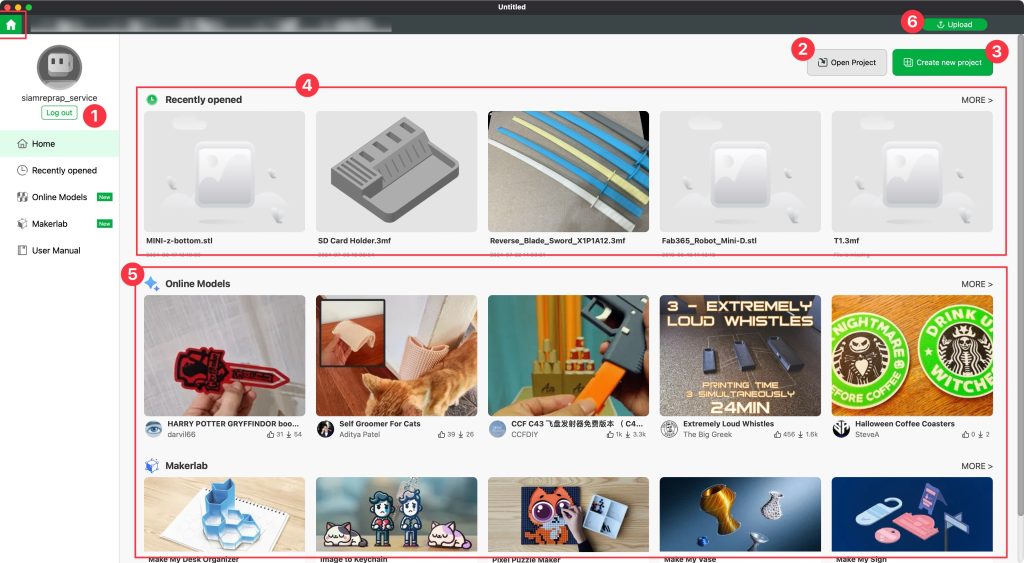Click the user avatar profile picture

(59, 68)
